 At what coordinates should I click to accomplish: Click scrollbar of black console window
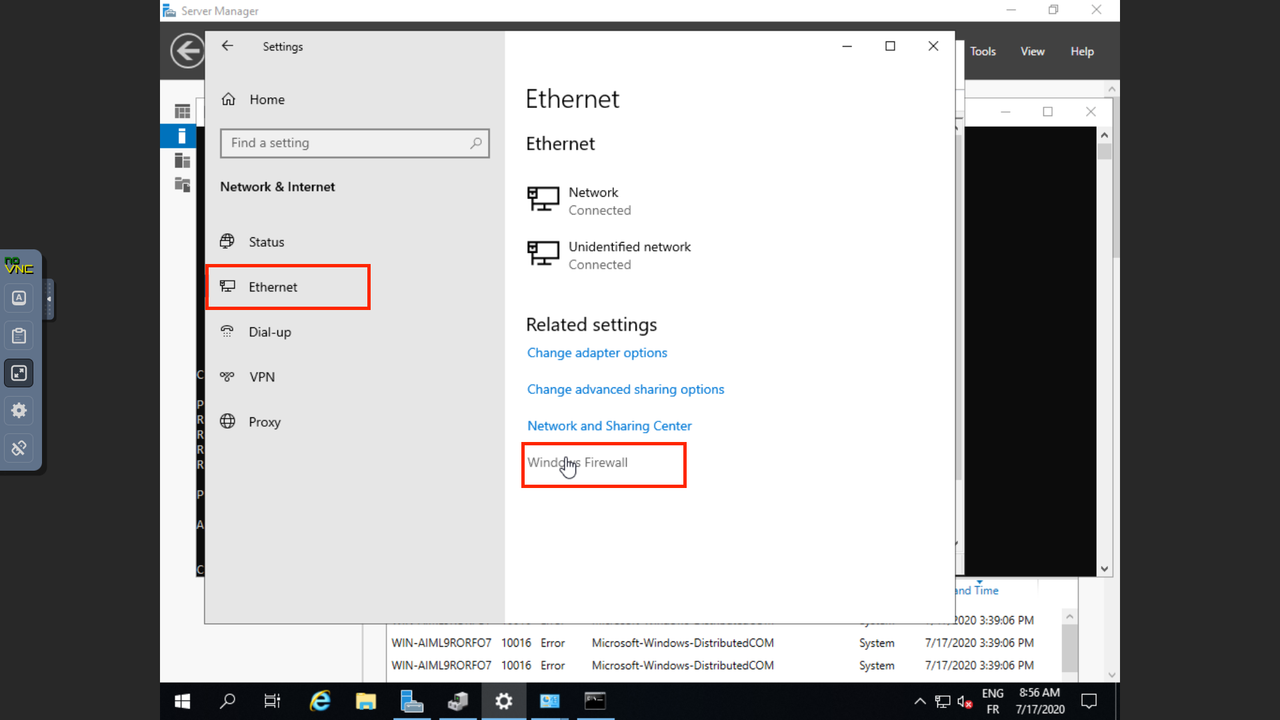(1104, 350)
